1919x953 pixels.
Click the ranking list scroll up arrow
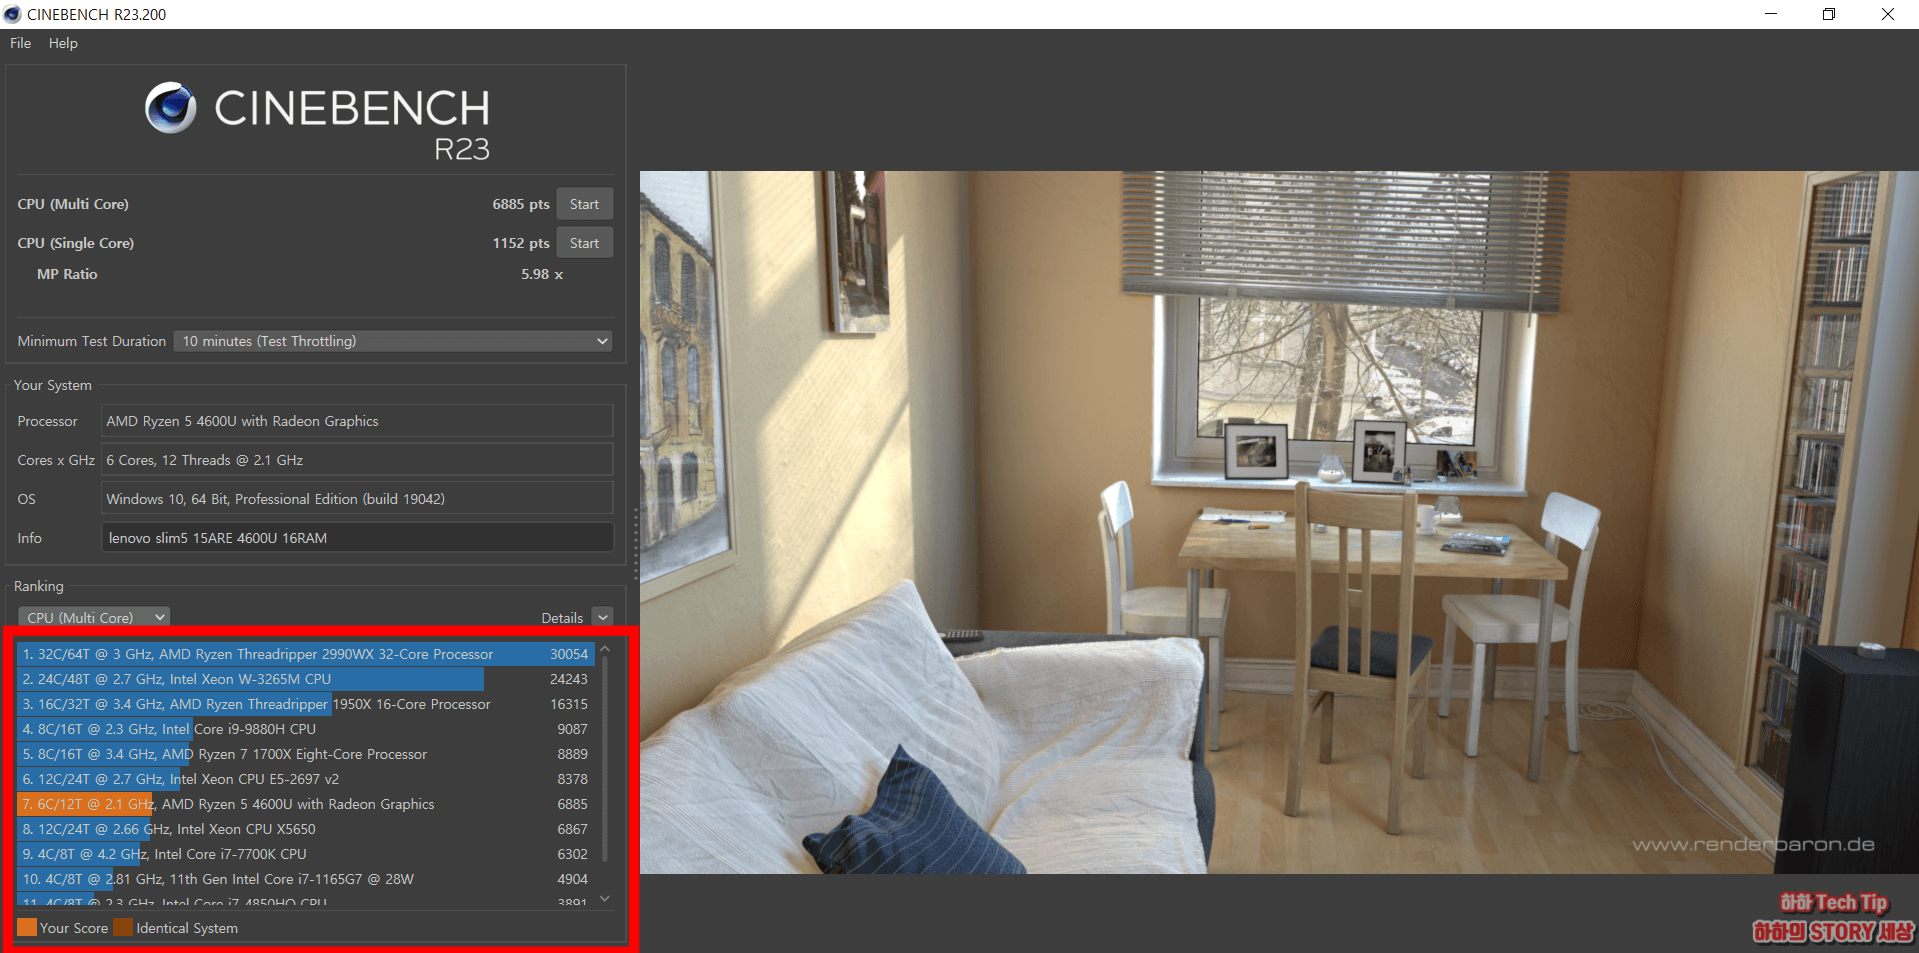[x=605, y=649]
